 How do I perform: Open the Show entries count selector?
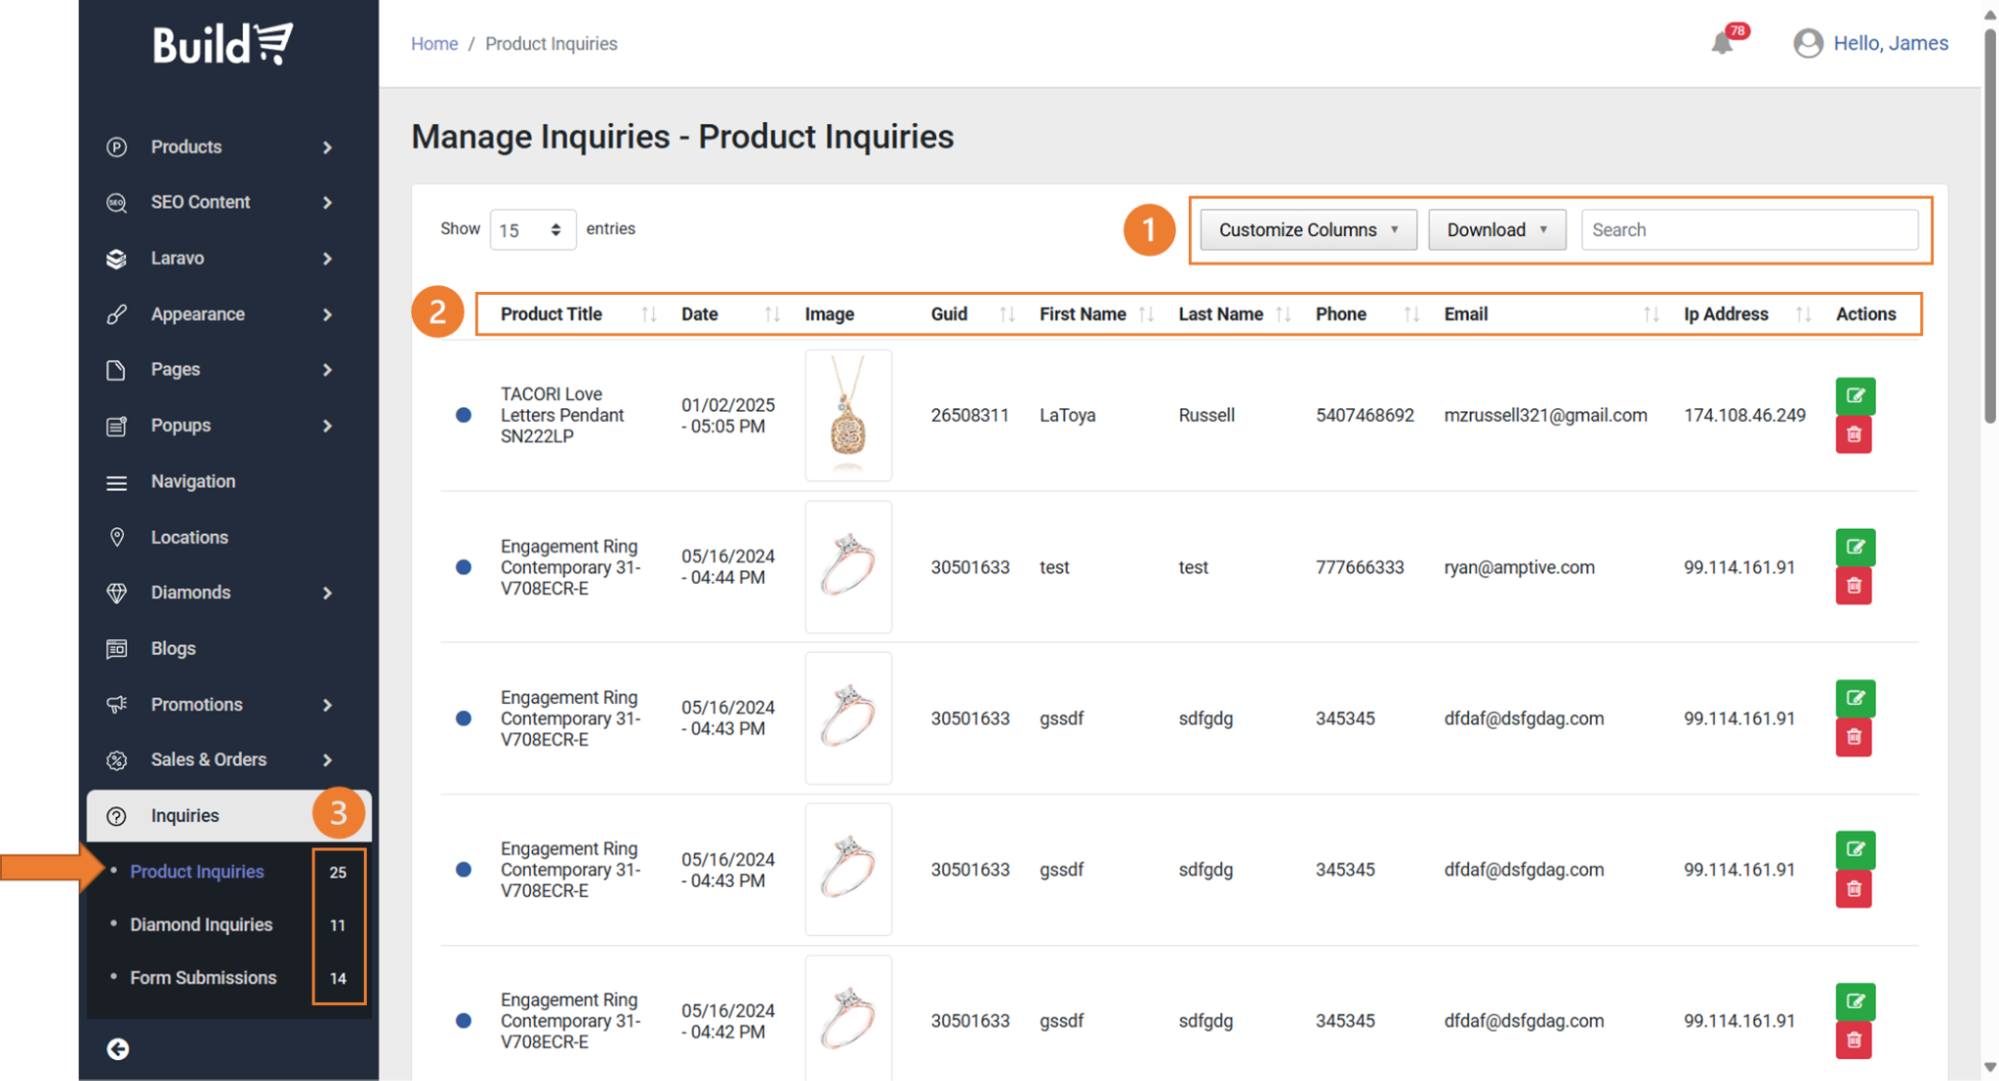[x=531, y=230]
